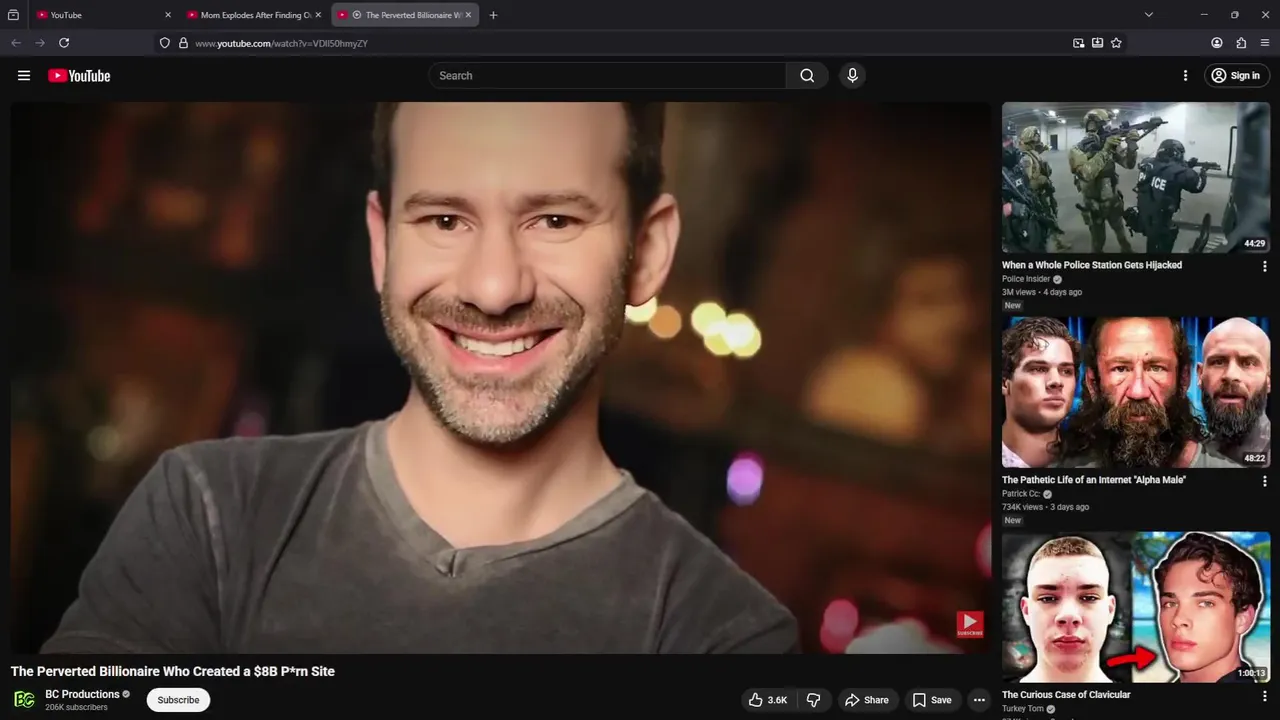Viewport: 1280px width, 720px height.
Task: Bookmark this page with the star icon
Action: (x=1116, y=43)
